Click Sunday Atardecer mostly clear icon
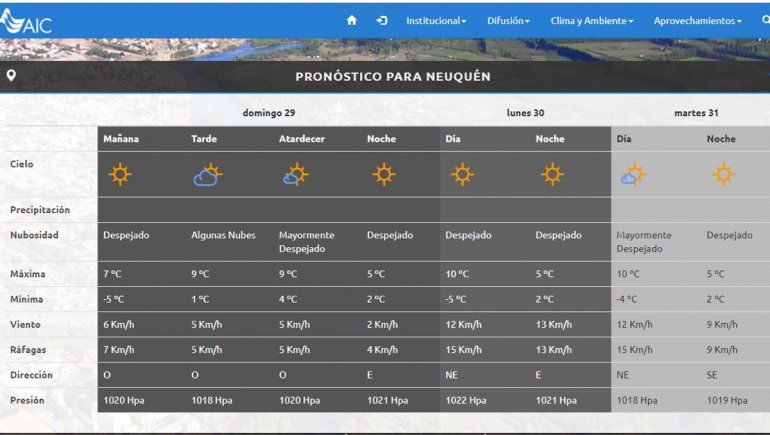This screenshot has height=435, width=770. pos(295,175)
